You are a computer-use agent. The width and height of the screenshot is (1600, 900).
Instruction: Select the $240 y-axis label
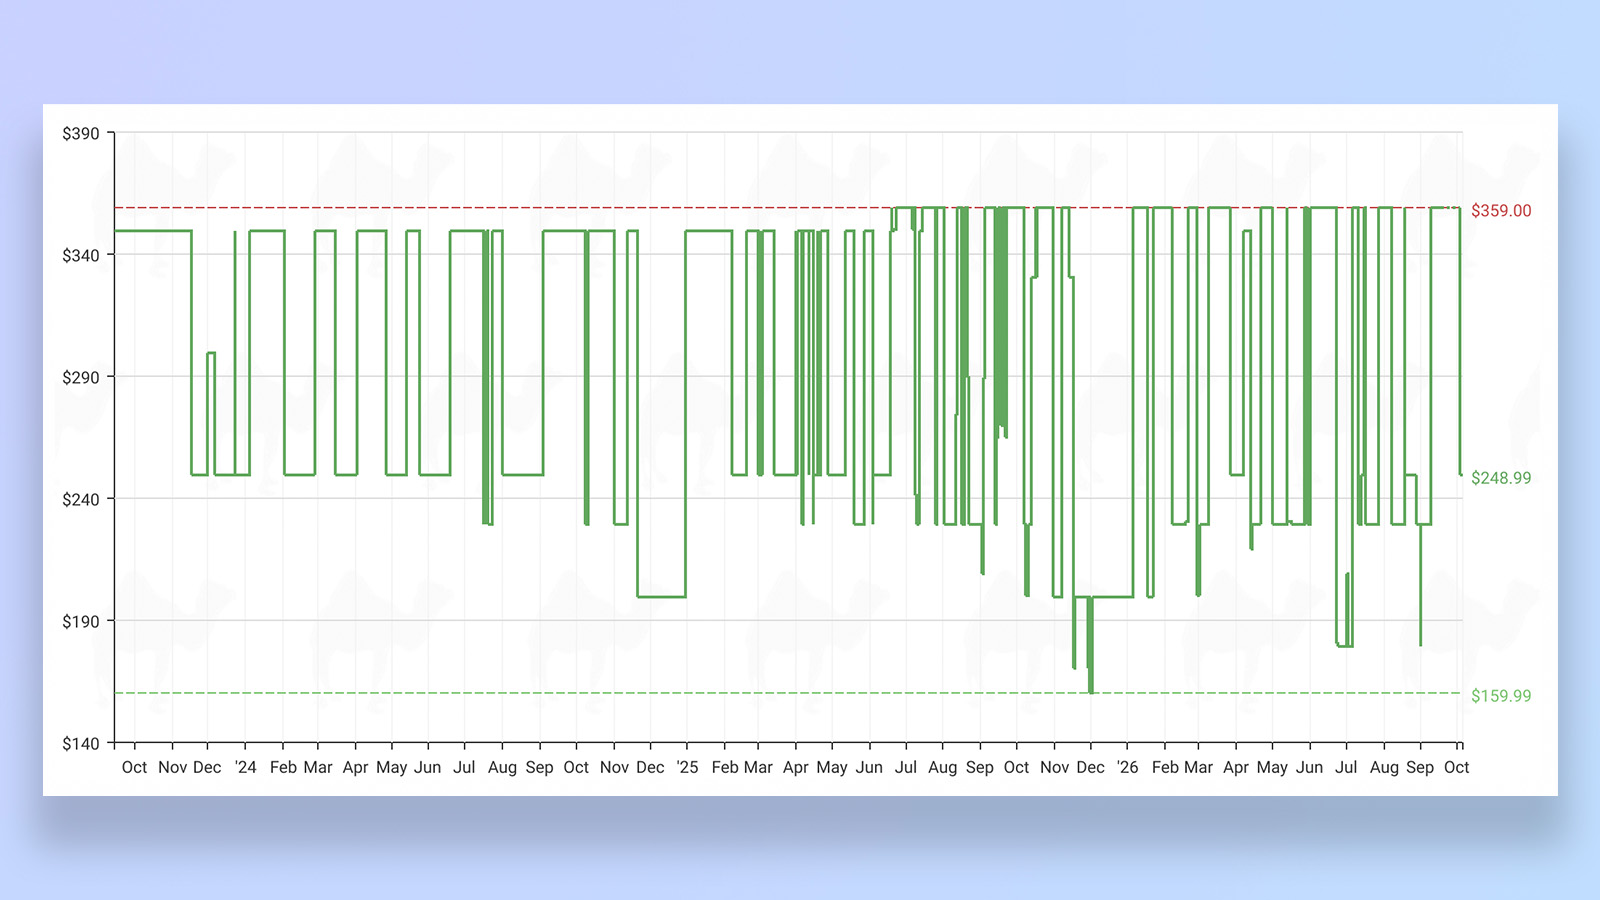tap(81, 499)
